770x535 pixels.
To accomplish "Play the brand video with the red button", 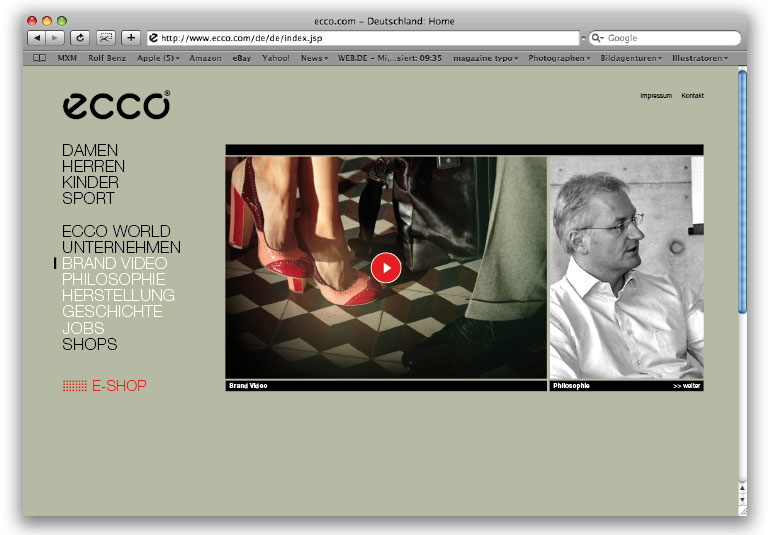I will tap(386, 268).
